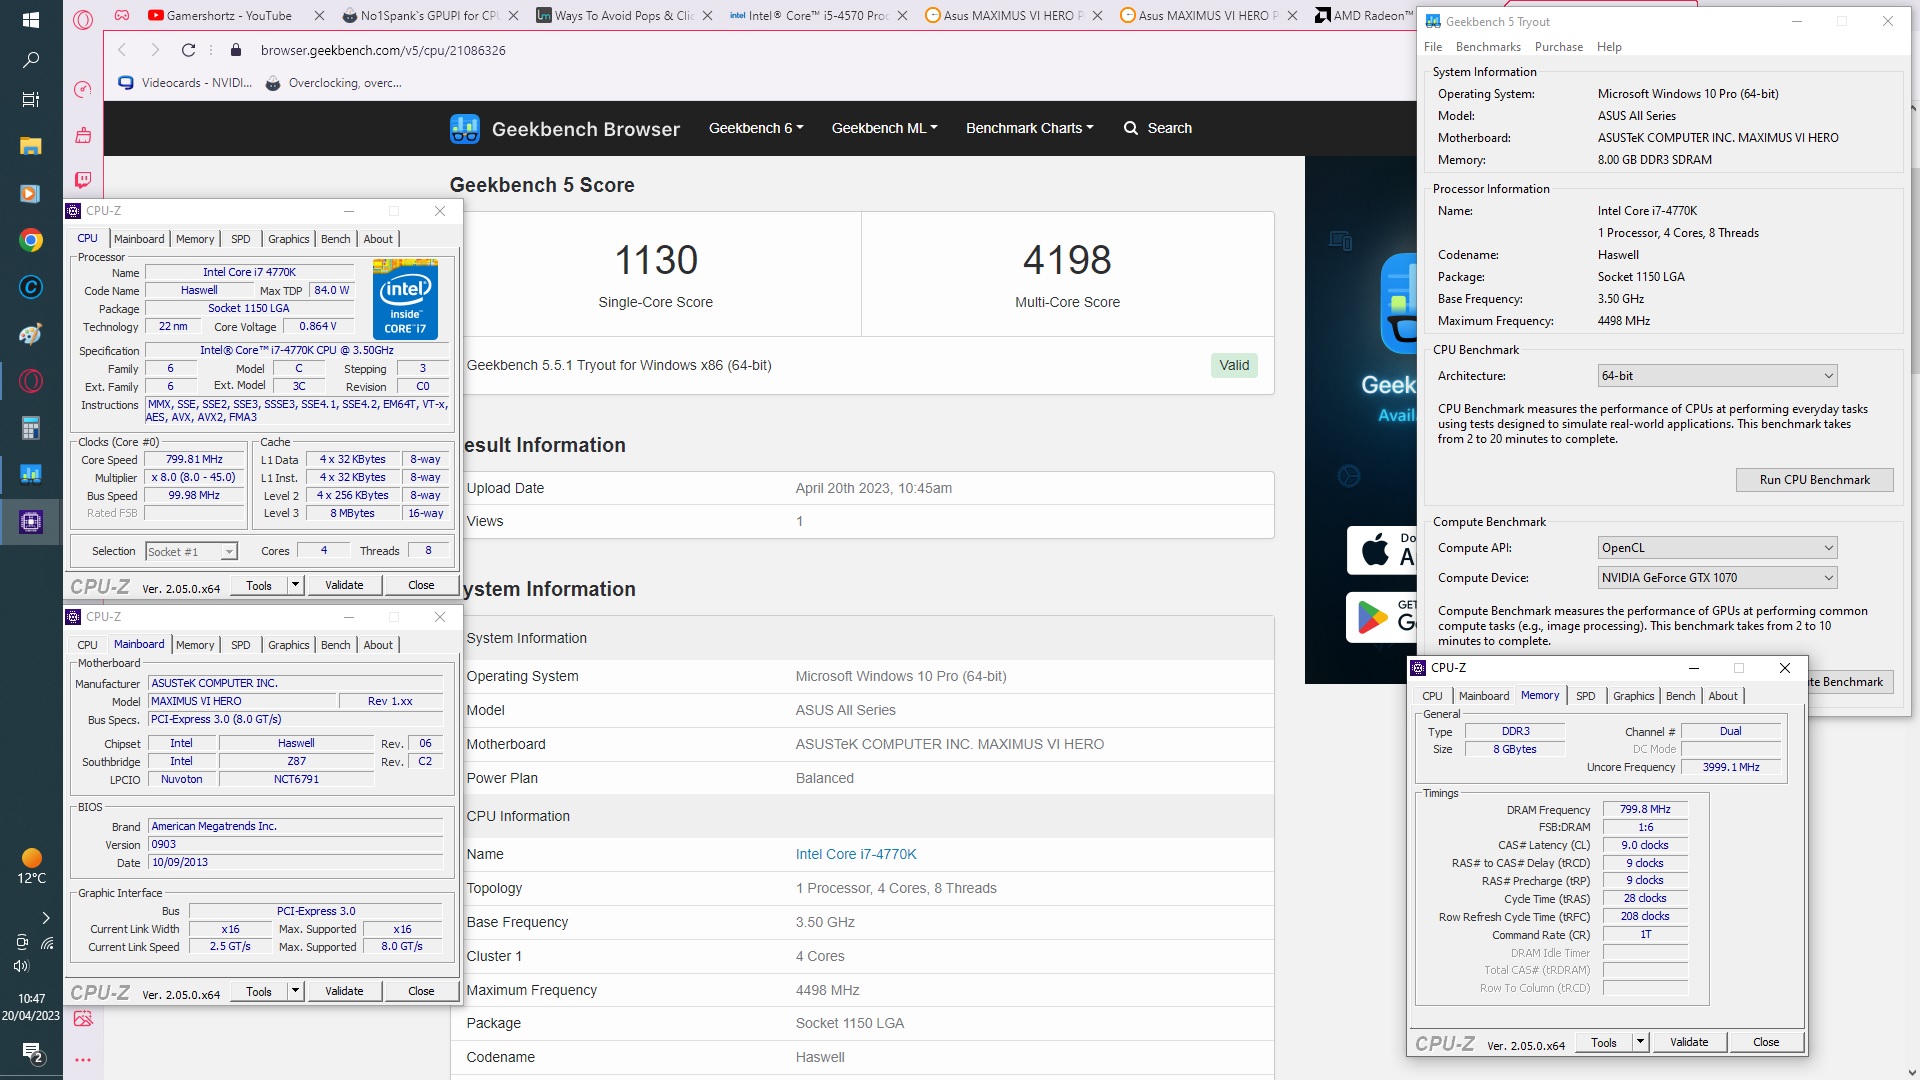Switch to Bench tab in Mainboard CPU-Z window
This screenshot has height=1080, width=1920.
(x=336, y=645)
